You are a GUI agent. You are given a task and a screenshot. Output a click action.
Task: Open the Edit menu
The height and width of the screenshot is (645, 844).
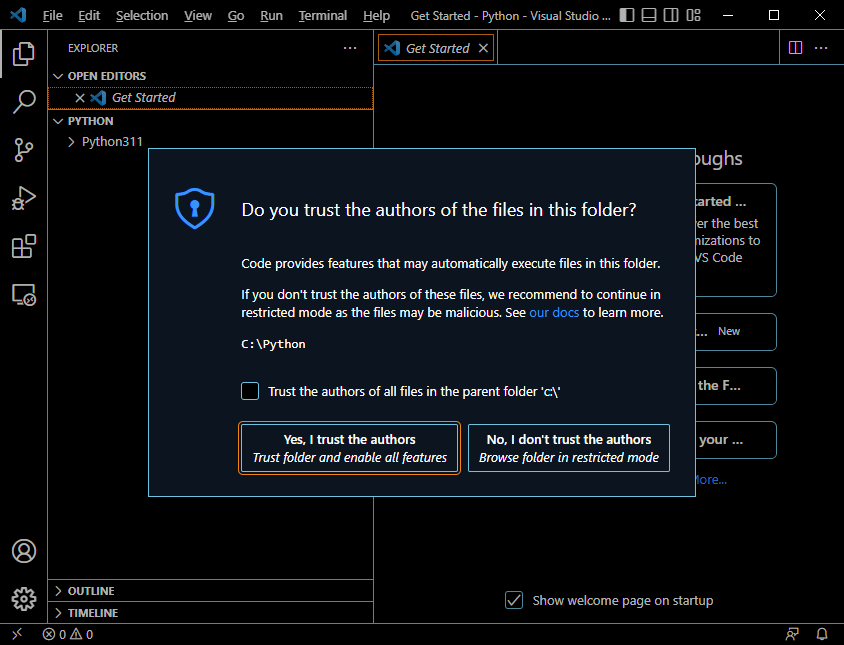click(x=89, y=16)
